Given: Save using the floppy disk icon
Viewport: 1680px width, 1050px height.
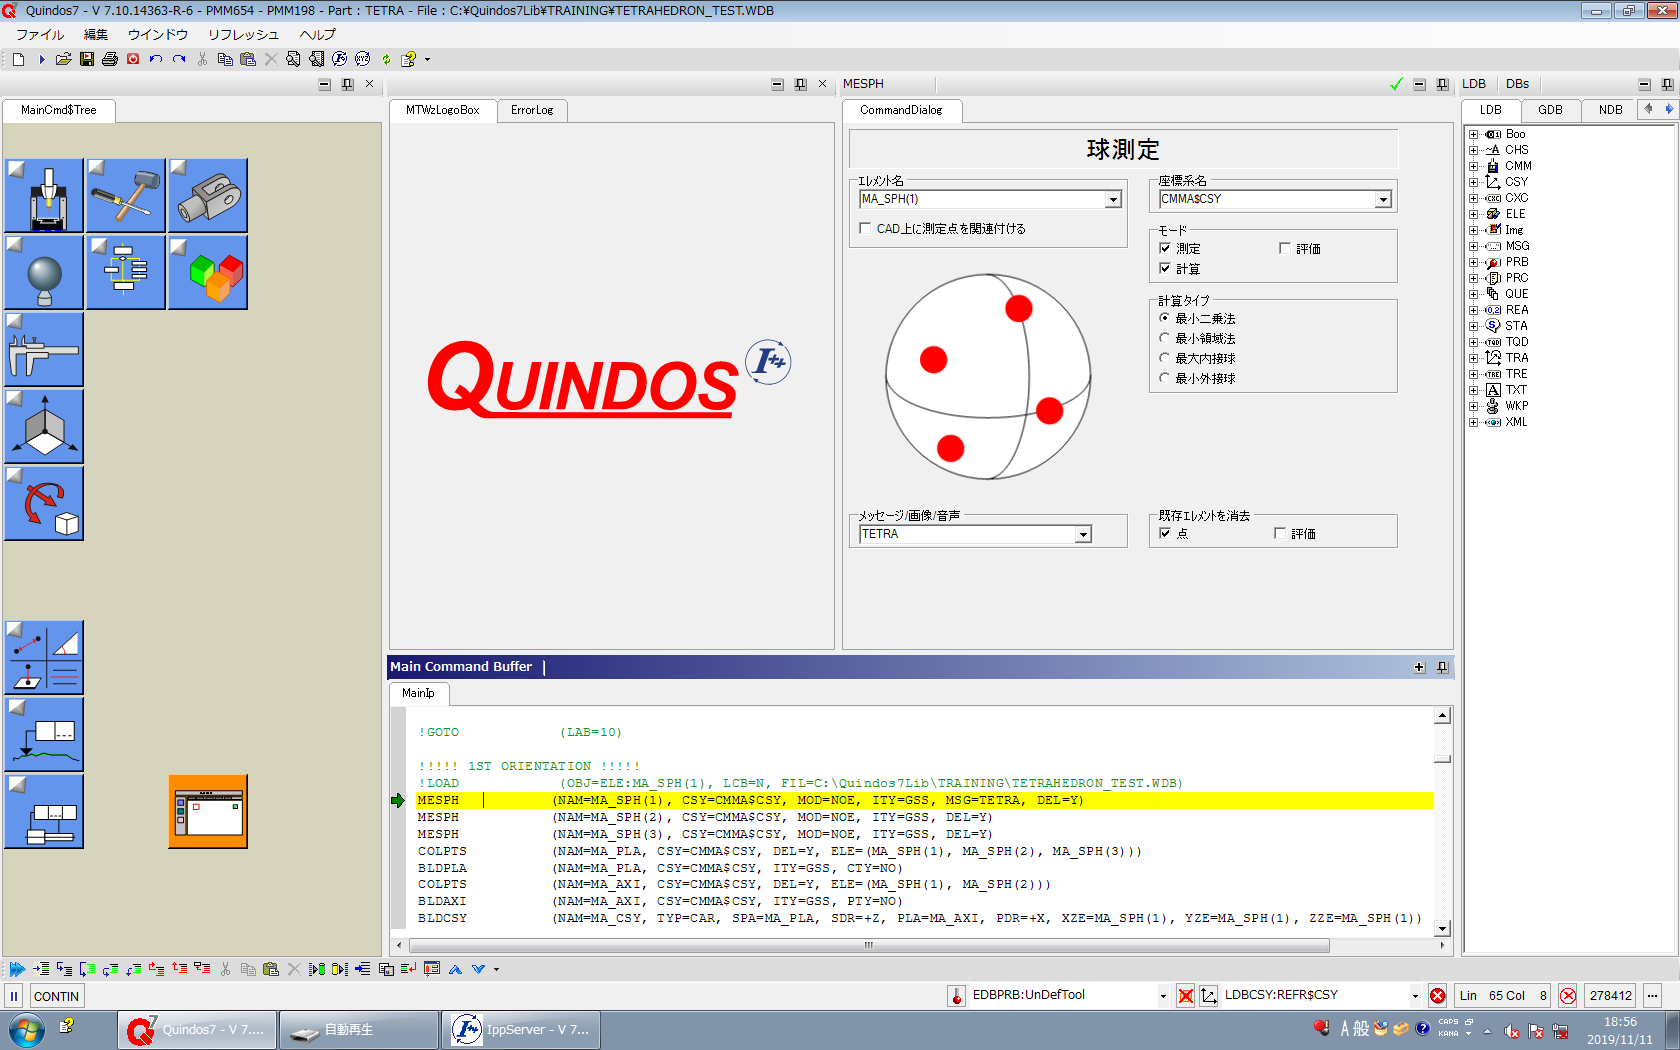Looking at the screenshot, I should tap(87, 59).
